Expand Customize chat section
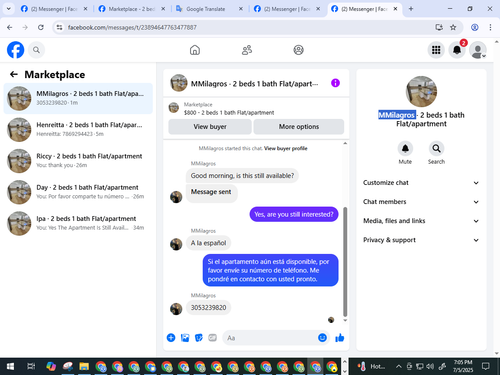 tap(421, 183)
